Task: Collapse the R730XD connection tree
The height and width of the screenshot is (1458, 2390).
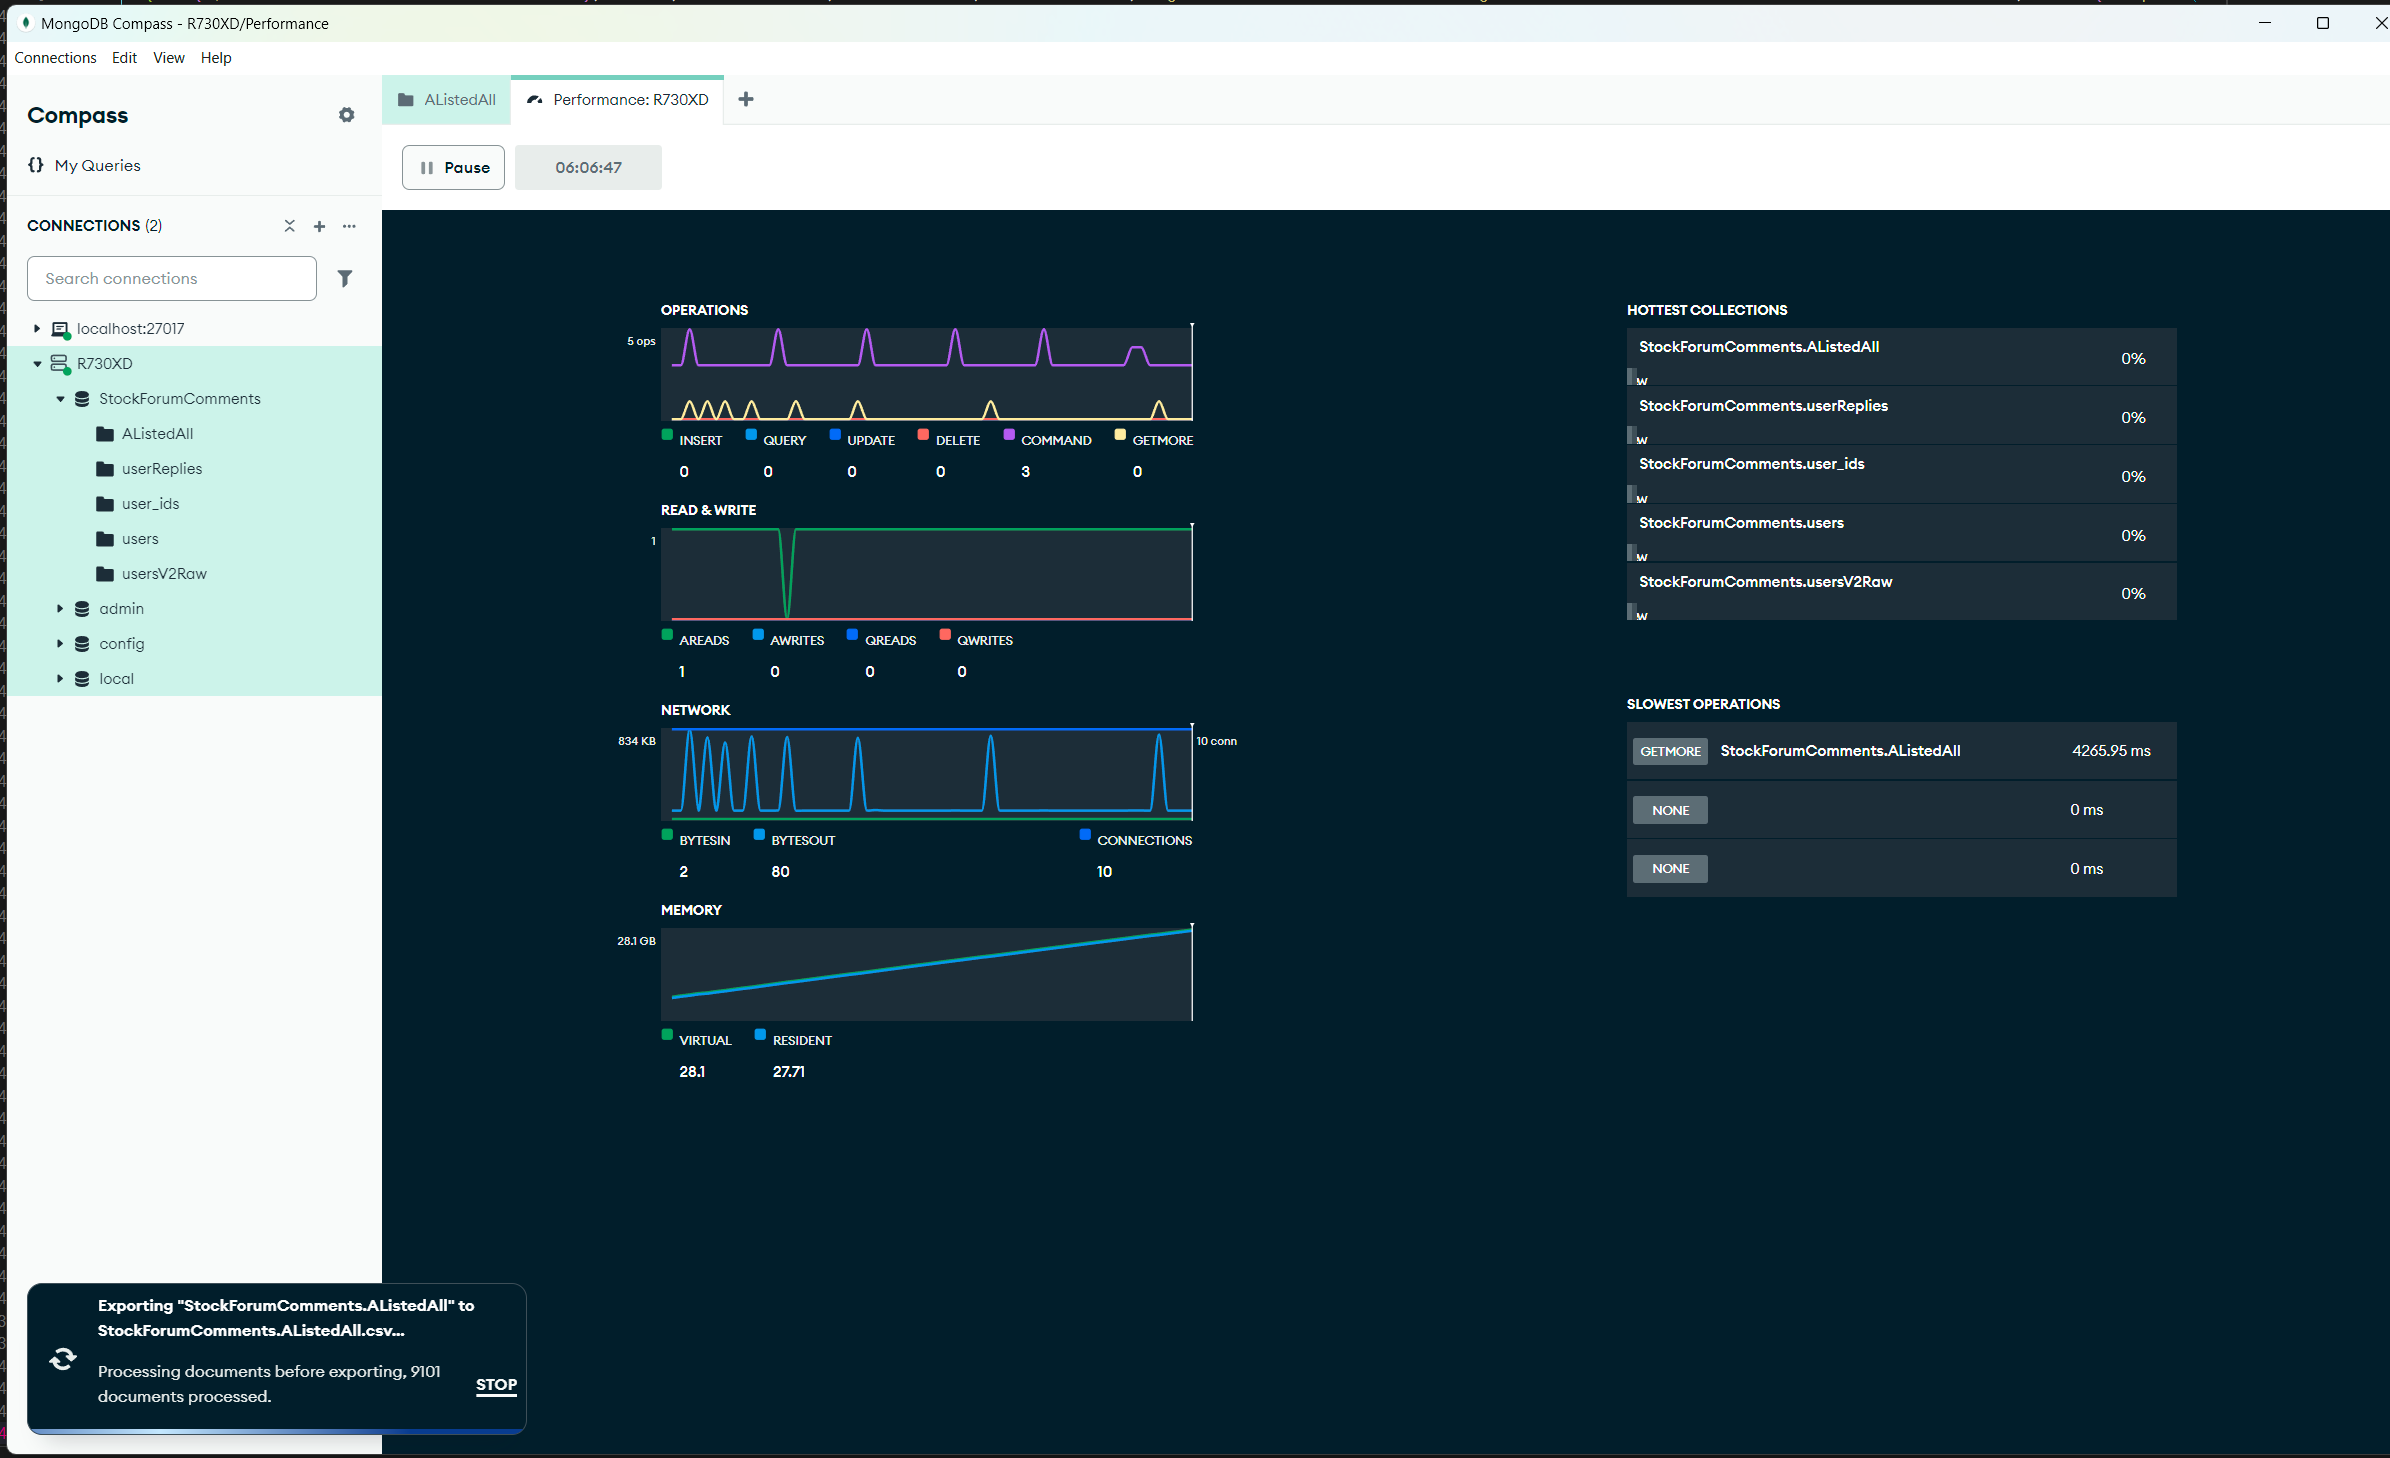Action: click(37, 364)
